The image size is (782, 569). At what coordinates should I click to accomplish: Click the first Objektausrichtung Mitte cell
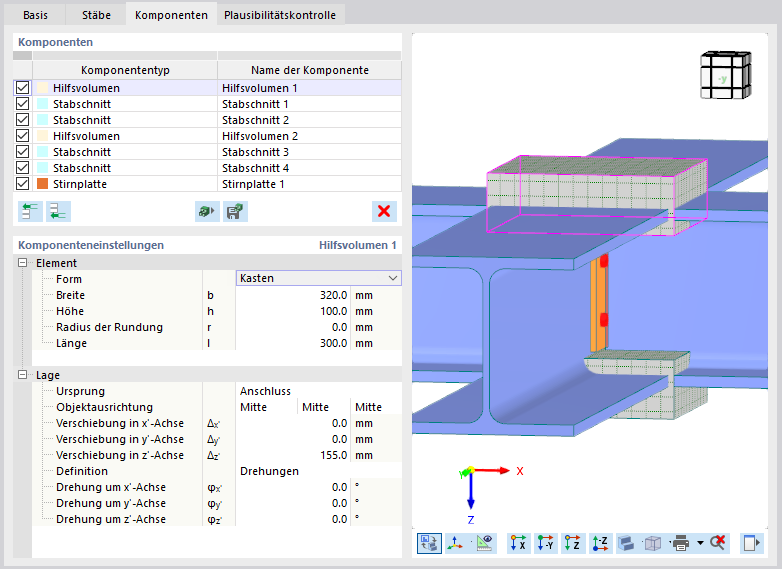(266, 407)
